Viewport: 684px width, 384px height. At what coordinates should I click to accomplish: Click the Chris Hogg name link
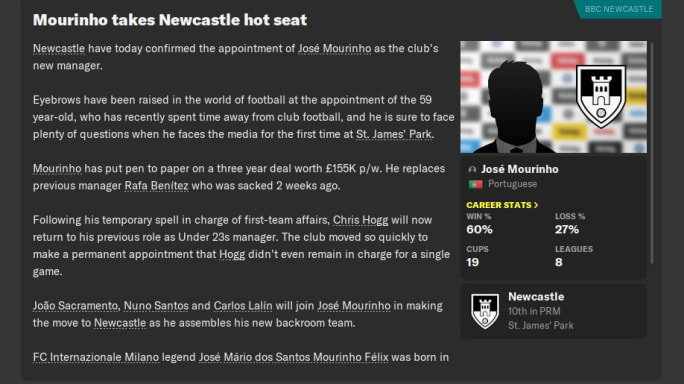(x=360, y=220)
